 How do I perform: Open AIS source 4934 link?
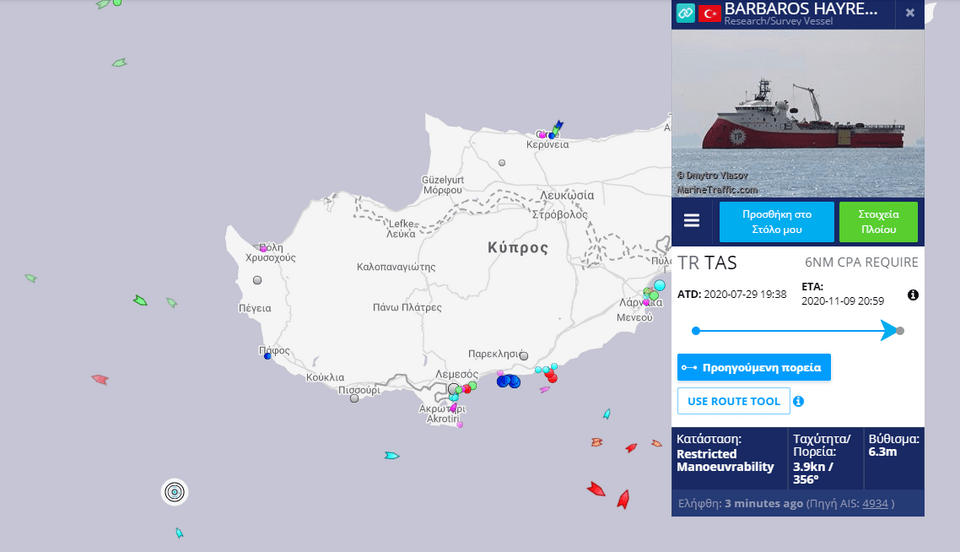[874, 503]
